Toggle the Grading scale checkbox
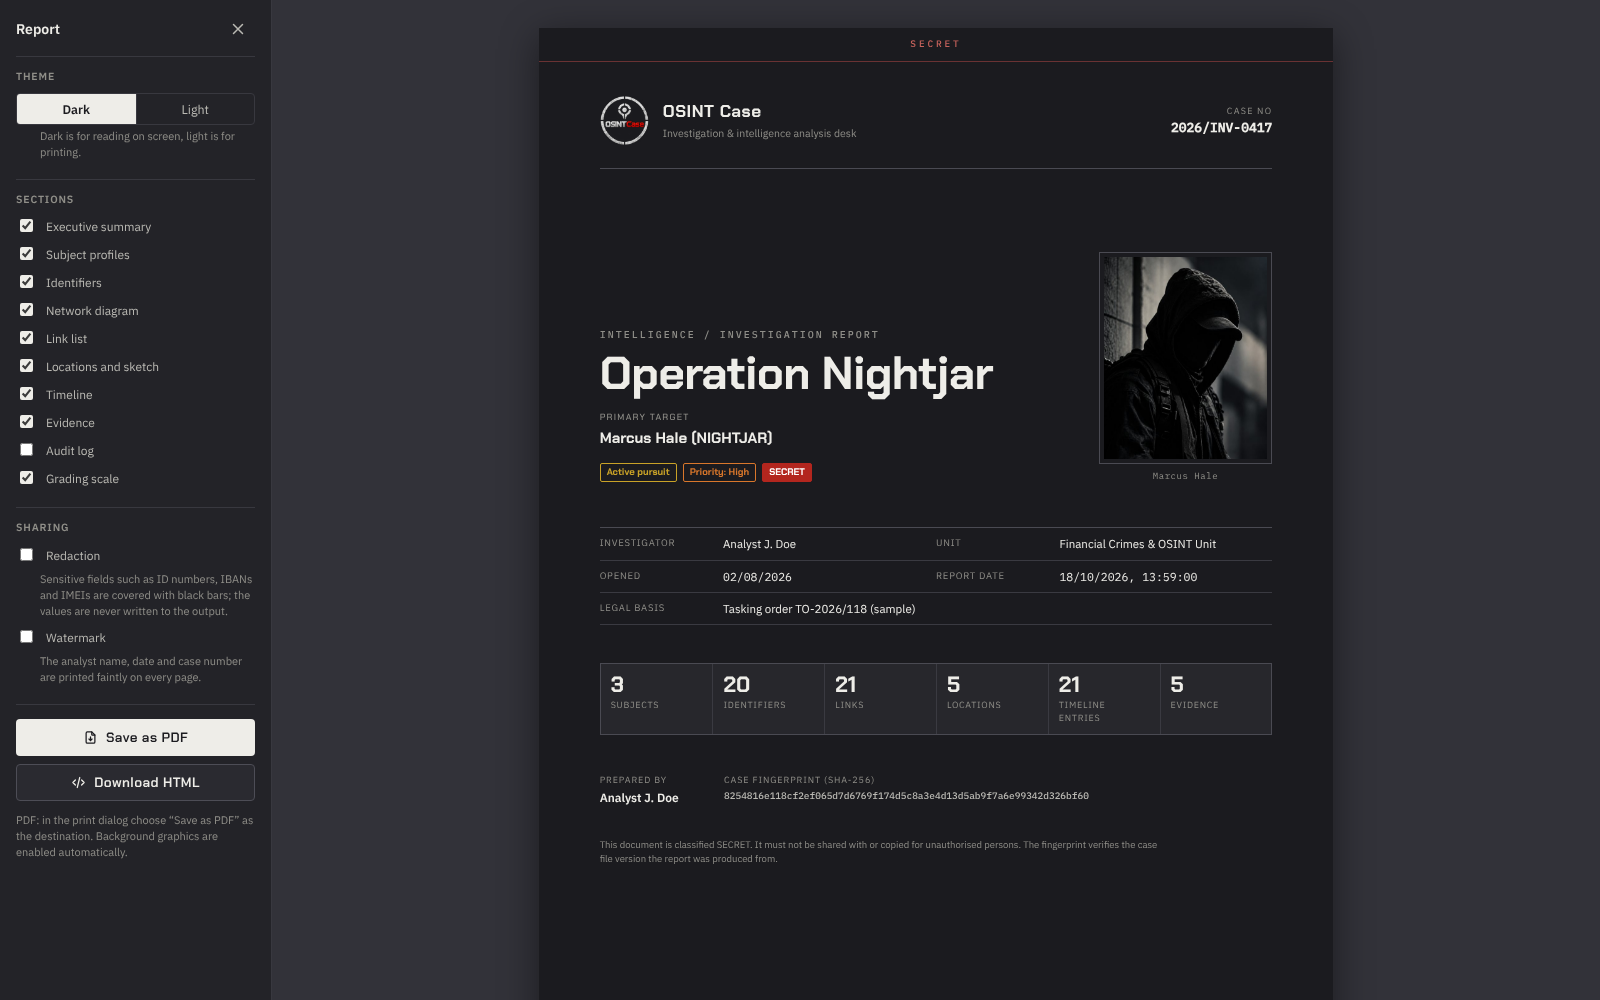 pos(27,478)
